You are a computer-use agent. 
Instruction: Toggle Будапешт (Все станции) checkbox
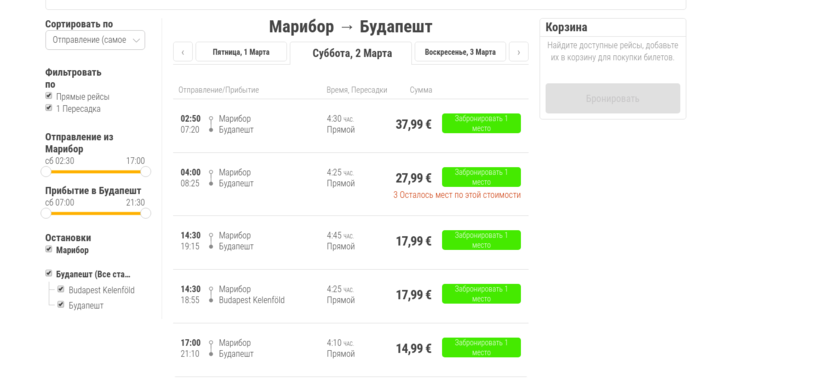coord(49,273)
